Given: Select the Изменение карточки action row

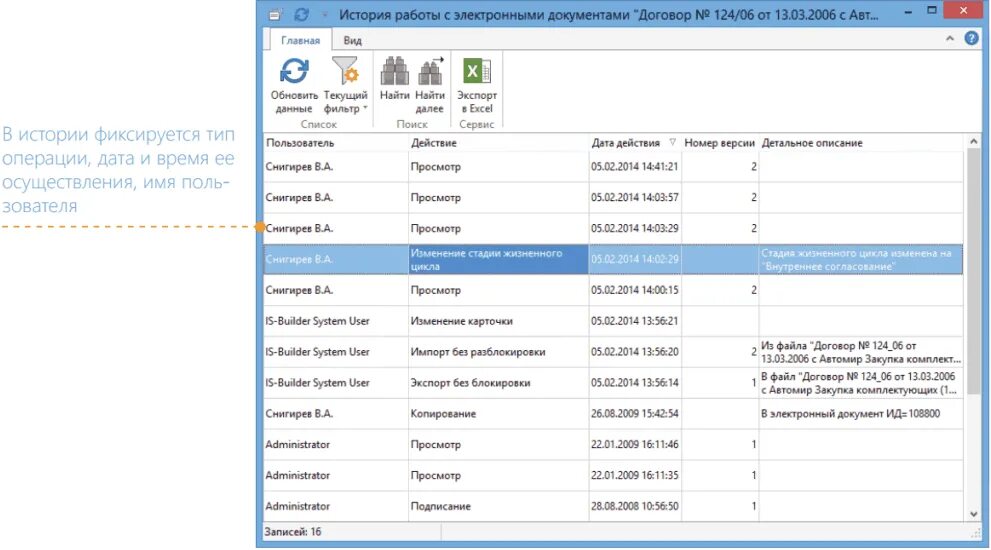Looking at the screenshot, I should [x=613, y=321].
